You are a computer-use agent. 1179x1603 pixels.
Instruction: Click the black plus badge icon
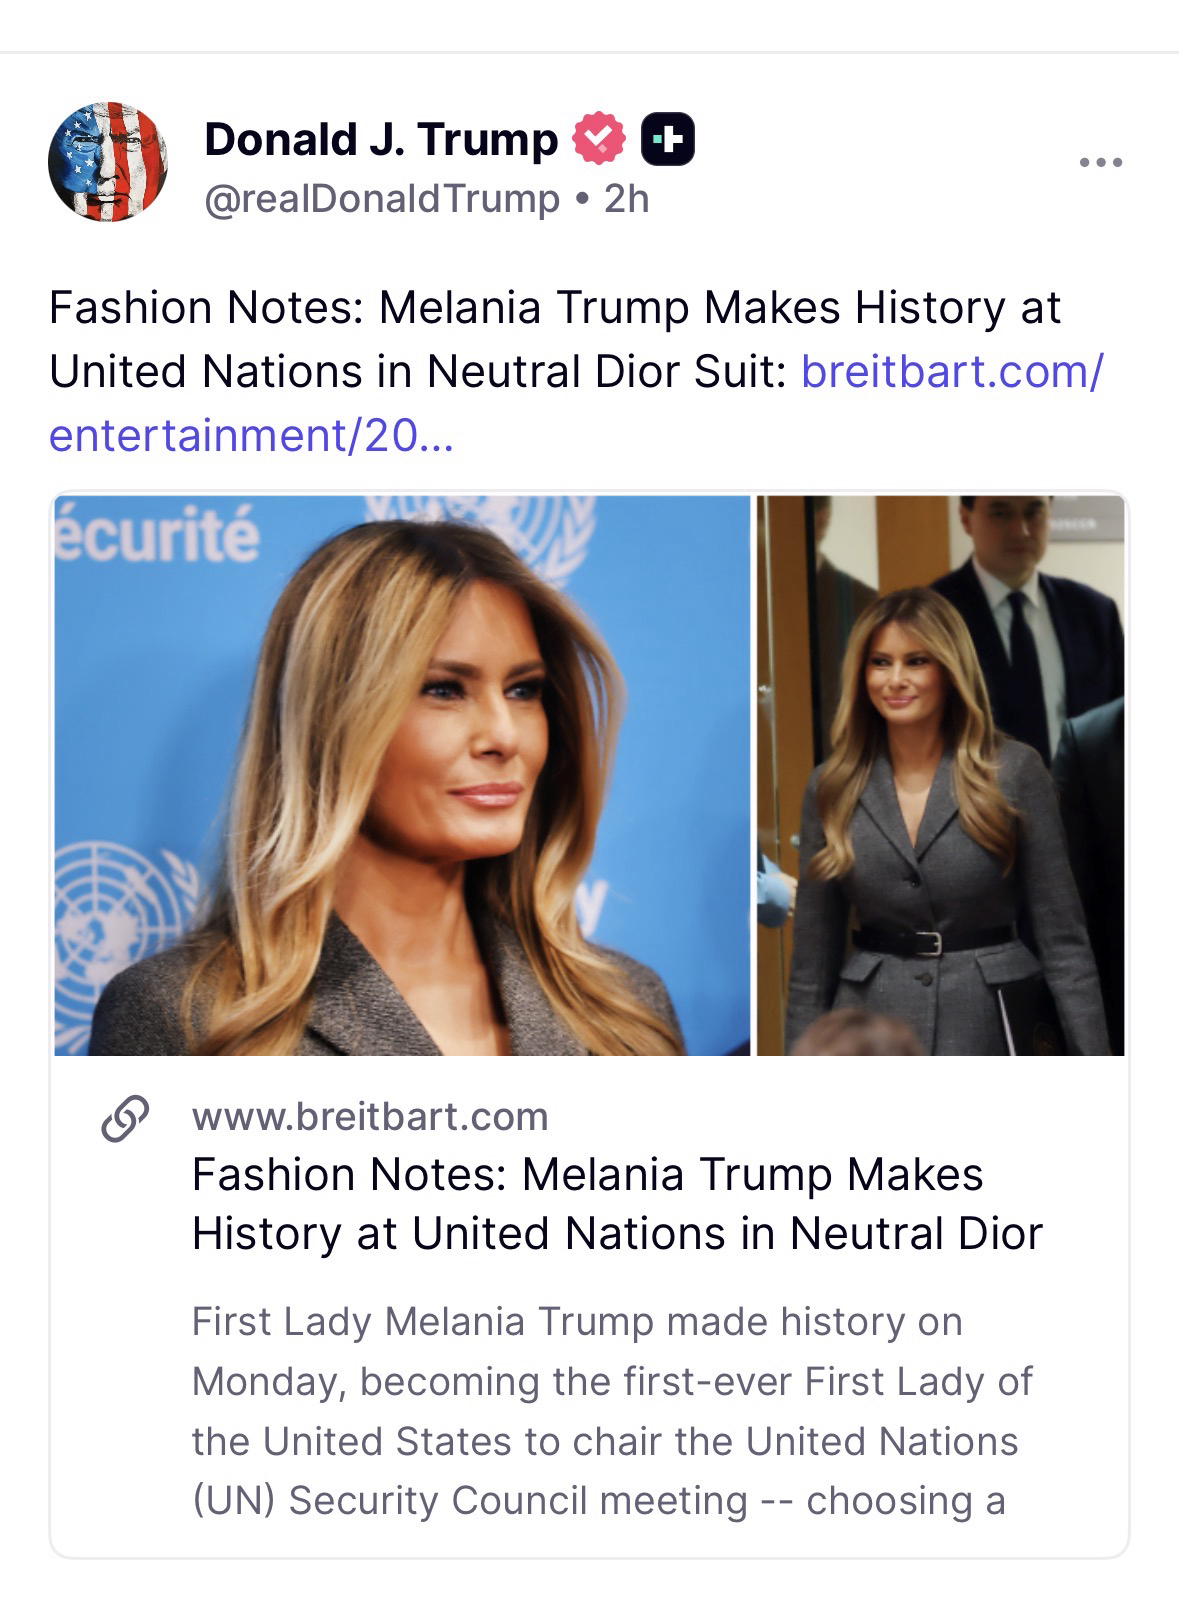pos(667,140)
